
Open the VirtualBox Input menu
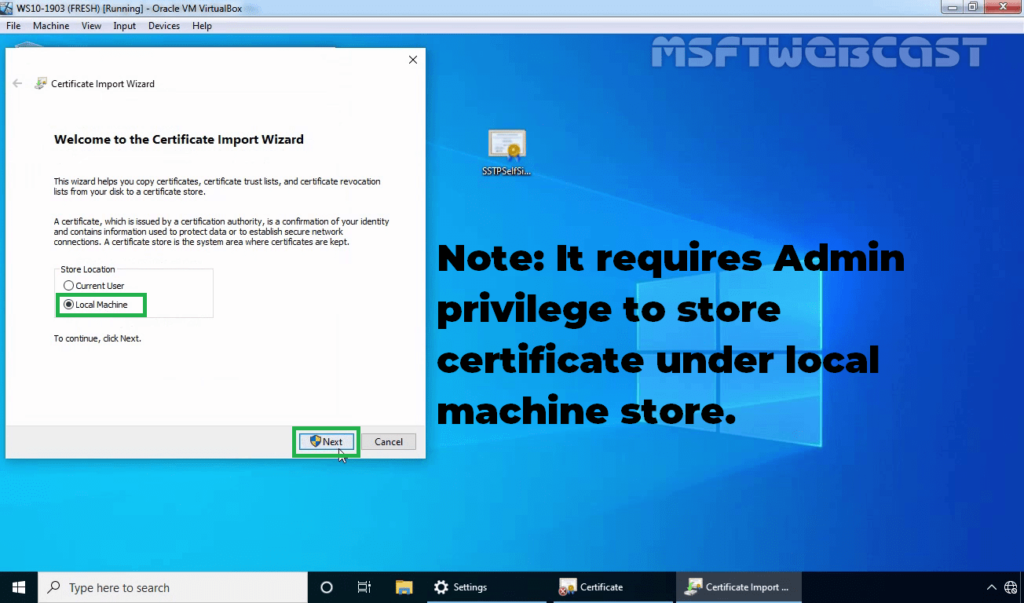point(124,25)
